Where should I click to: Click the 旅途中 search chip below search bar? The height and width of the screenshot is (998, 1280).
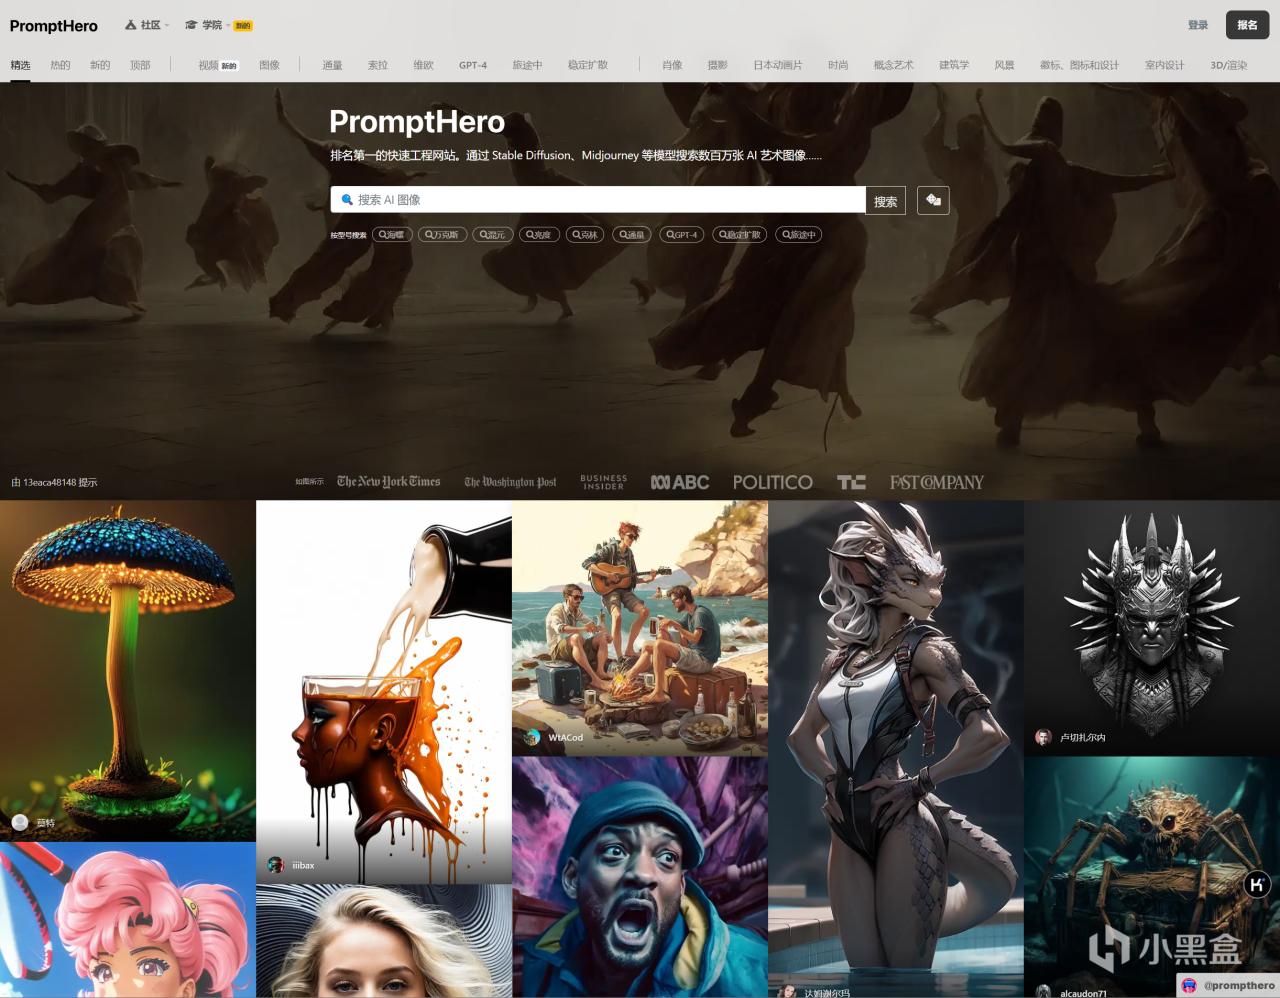[x=799, y=235]
